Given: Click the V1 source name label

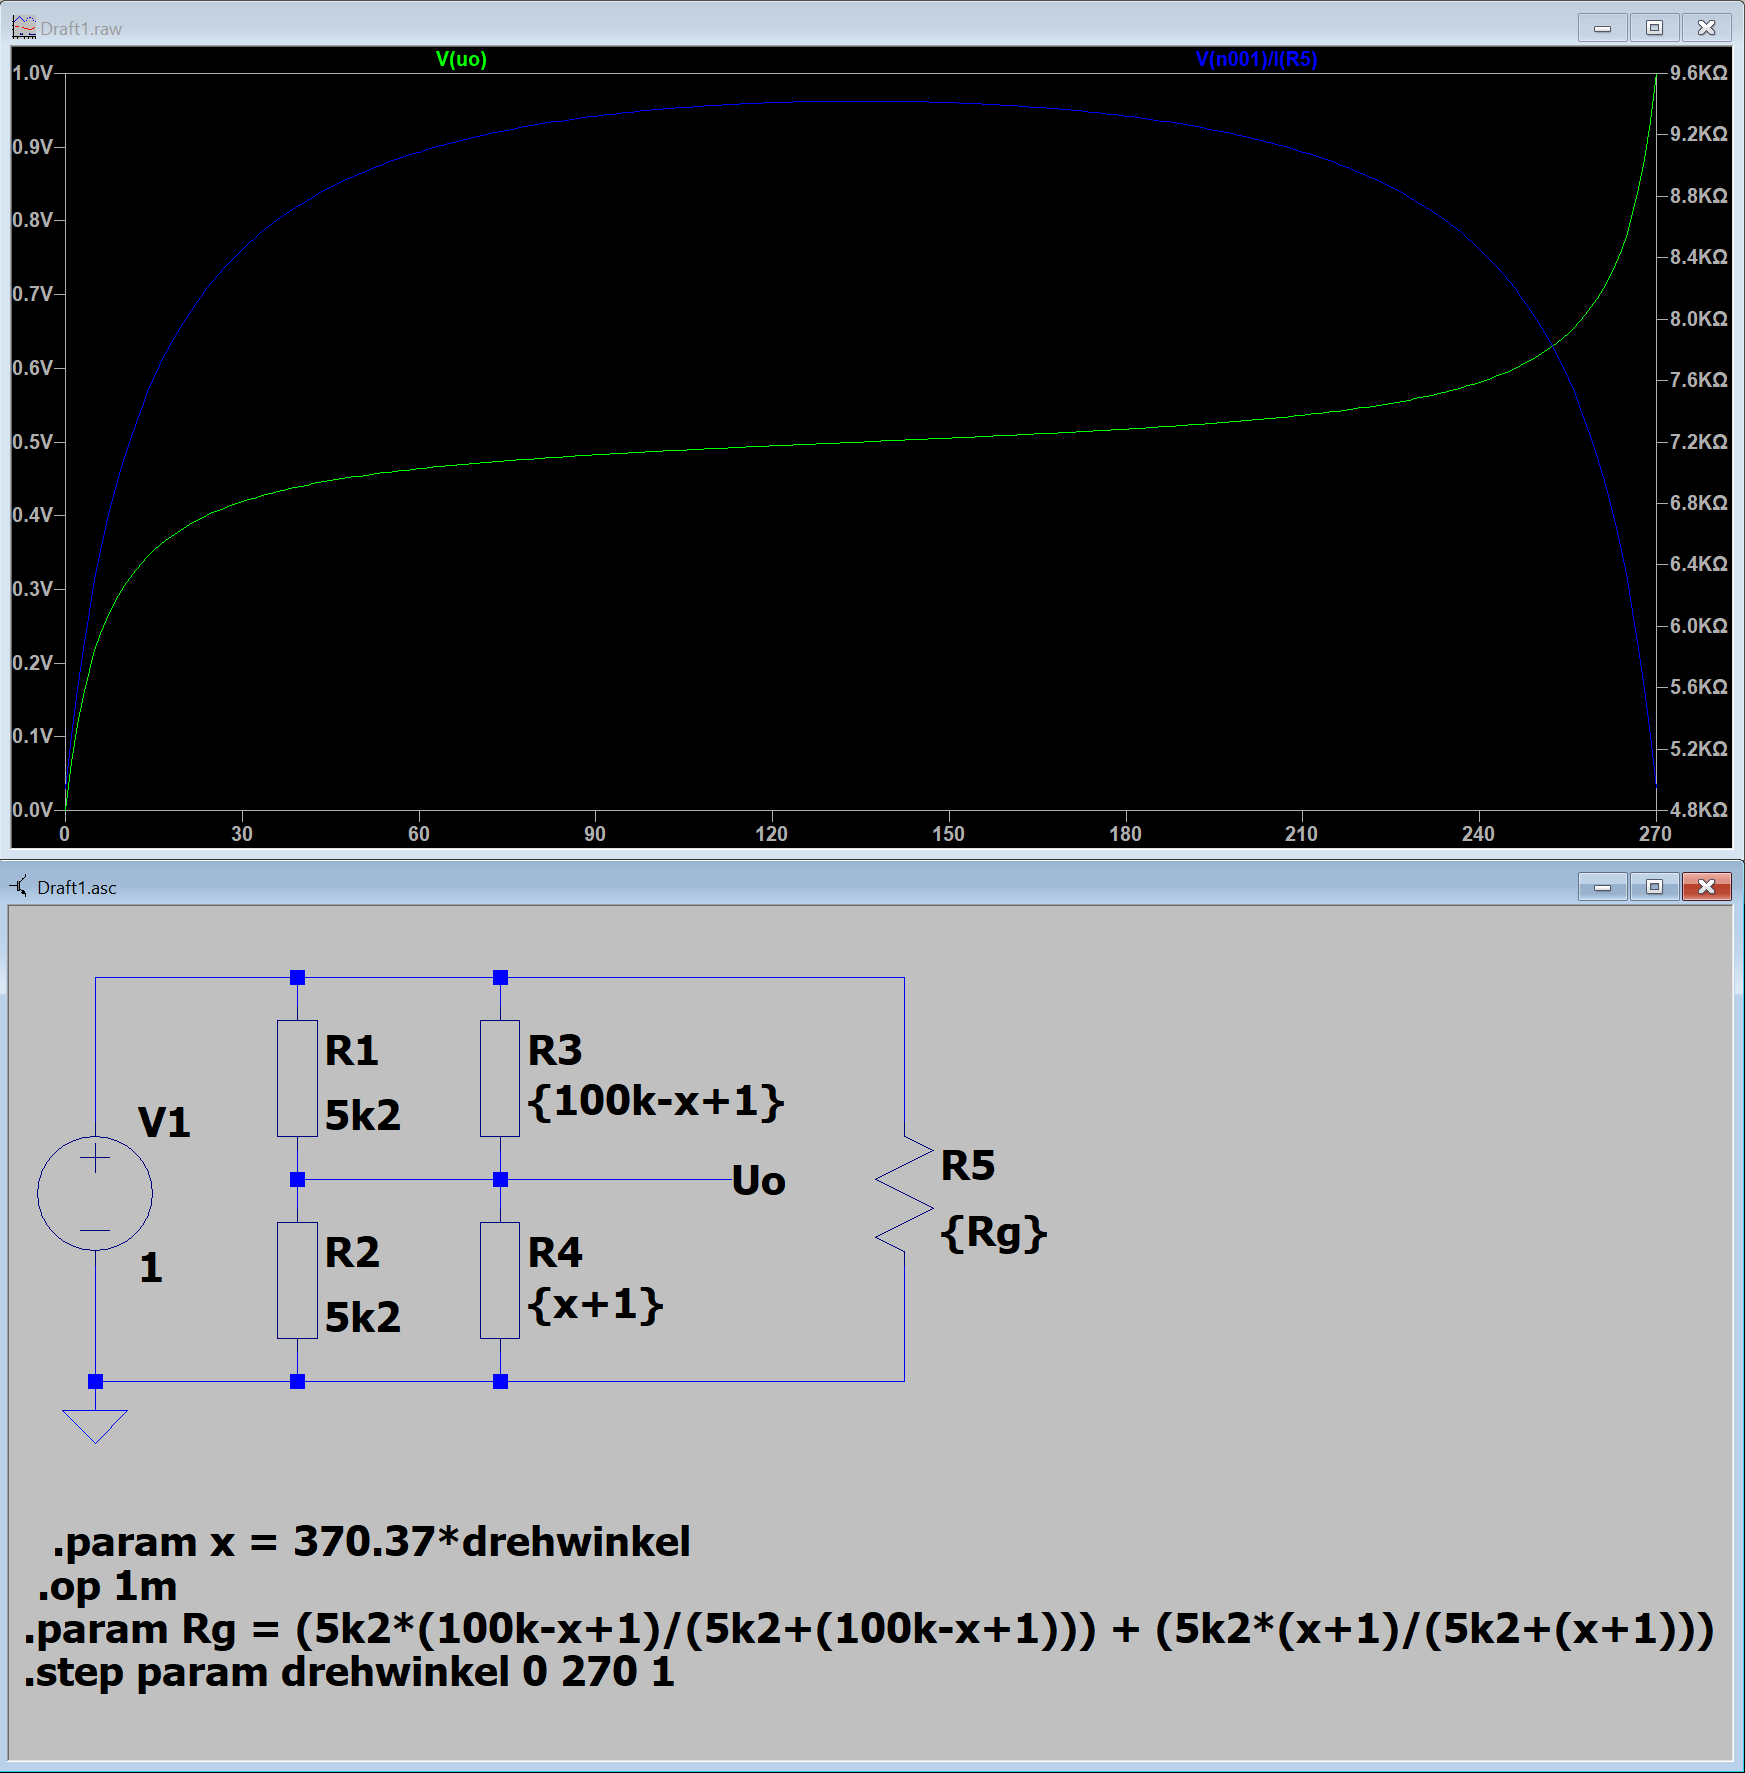Looking at the screenshot, I should pyautogui.click(x=164, y=1122).
